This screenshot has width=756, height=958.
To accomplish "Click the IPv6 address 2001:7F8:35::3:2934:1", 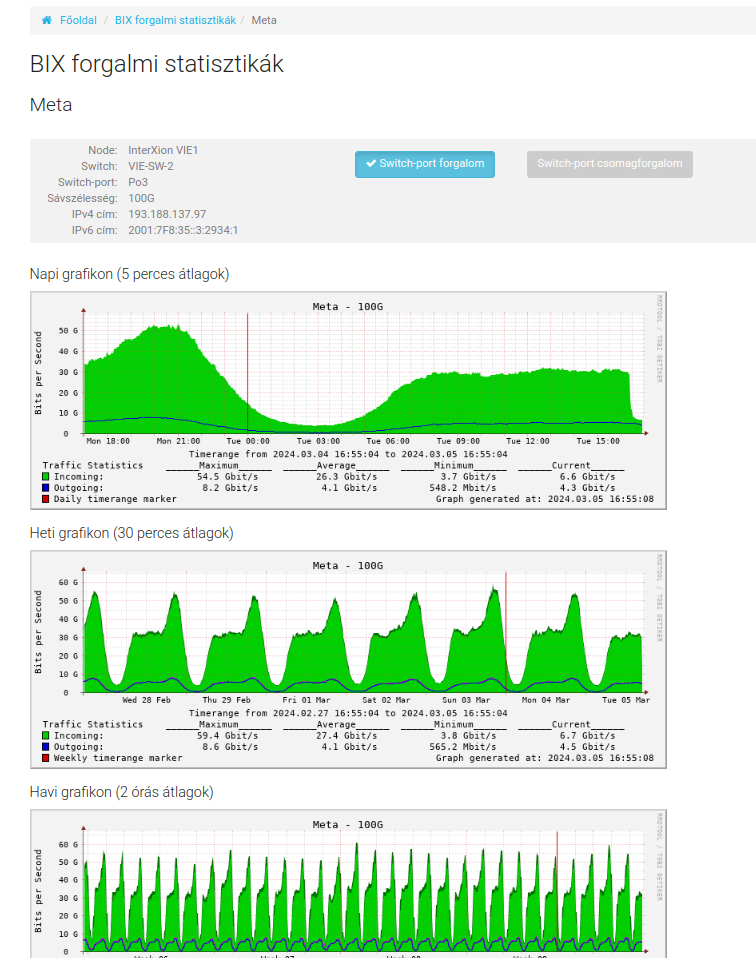I will click(183, 230).
